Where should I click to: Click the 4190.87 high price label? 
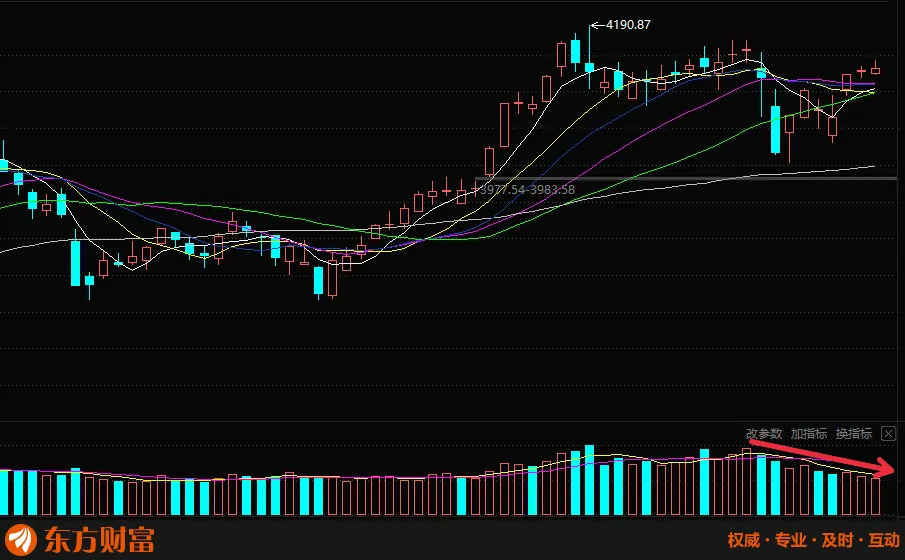click(628, 25)
